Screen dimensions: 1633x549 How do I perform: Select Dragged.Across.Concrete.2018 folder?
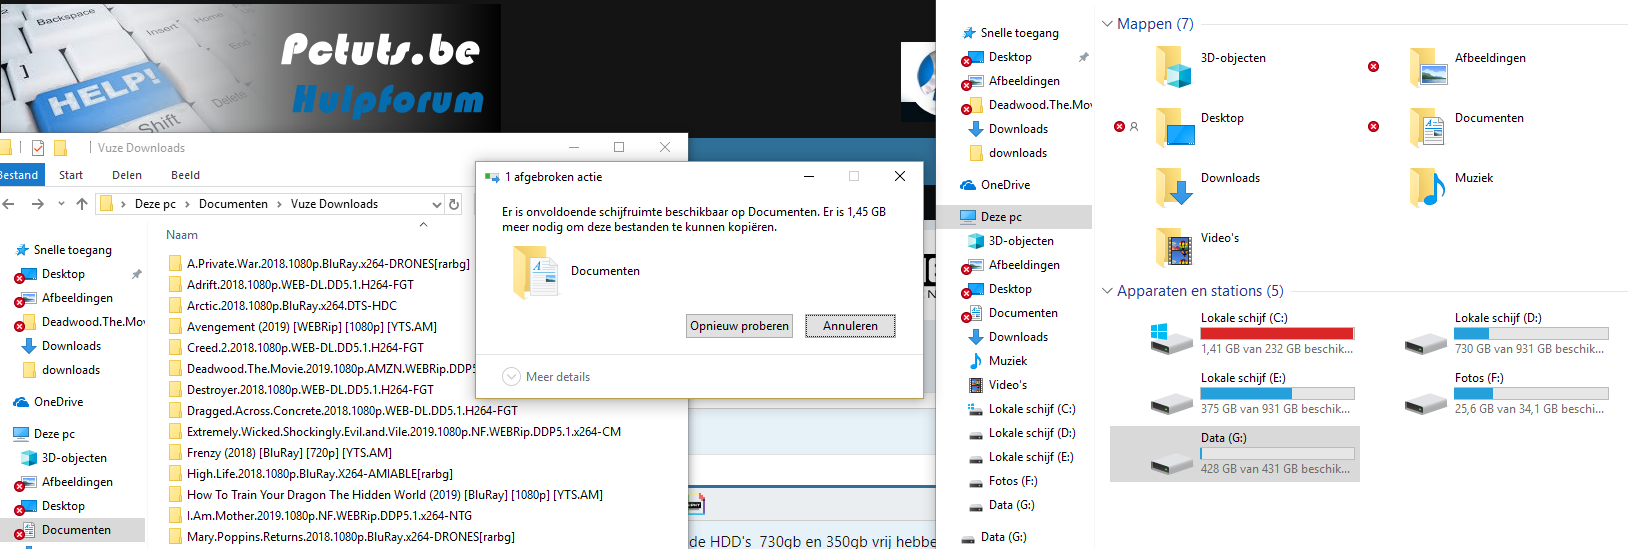(343, 411)
